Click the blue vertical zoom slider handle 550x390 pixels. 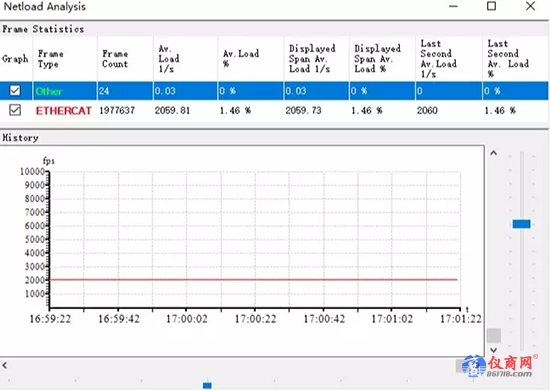[521, 224]
